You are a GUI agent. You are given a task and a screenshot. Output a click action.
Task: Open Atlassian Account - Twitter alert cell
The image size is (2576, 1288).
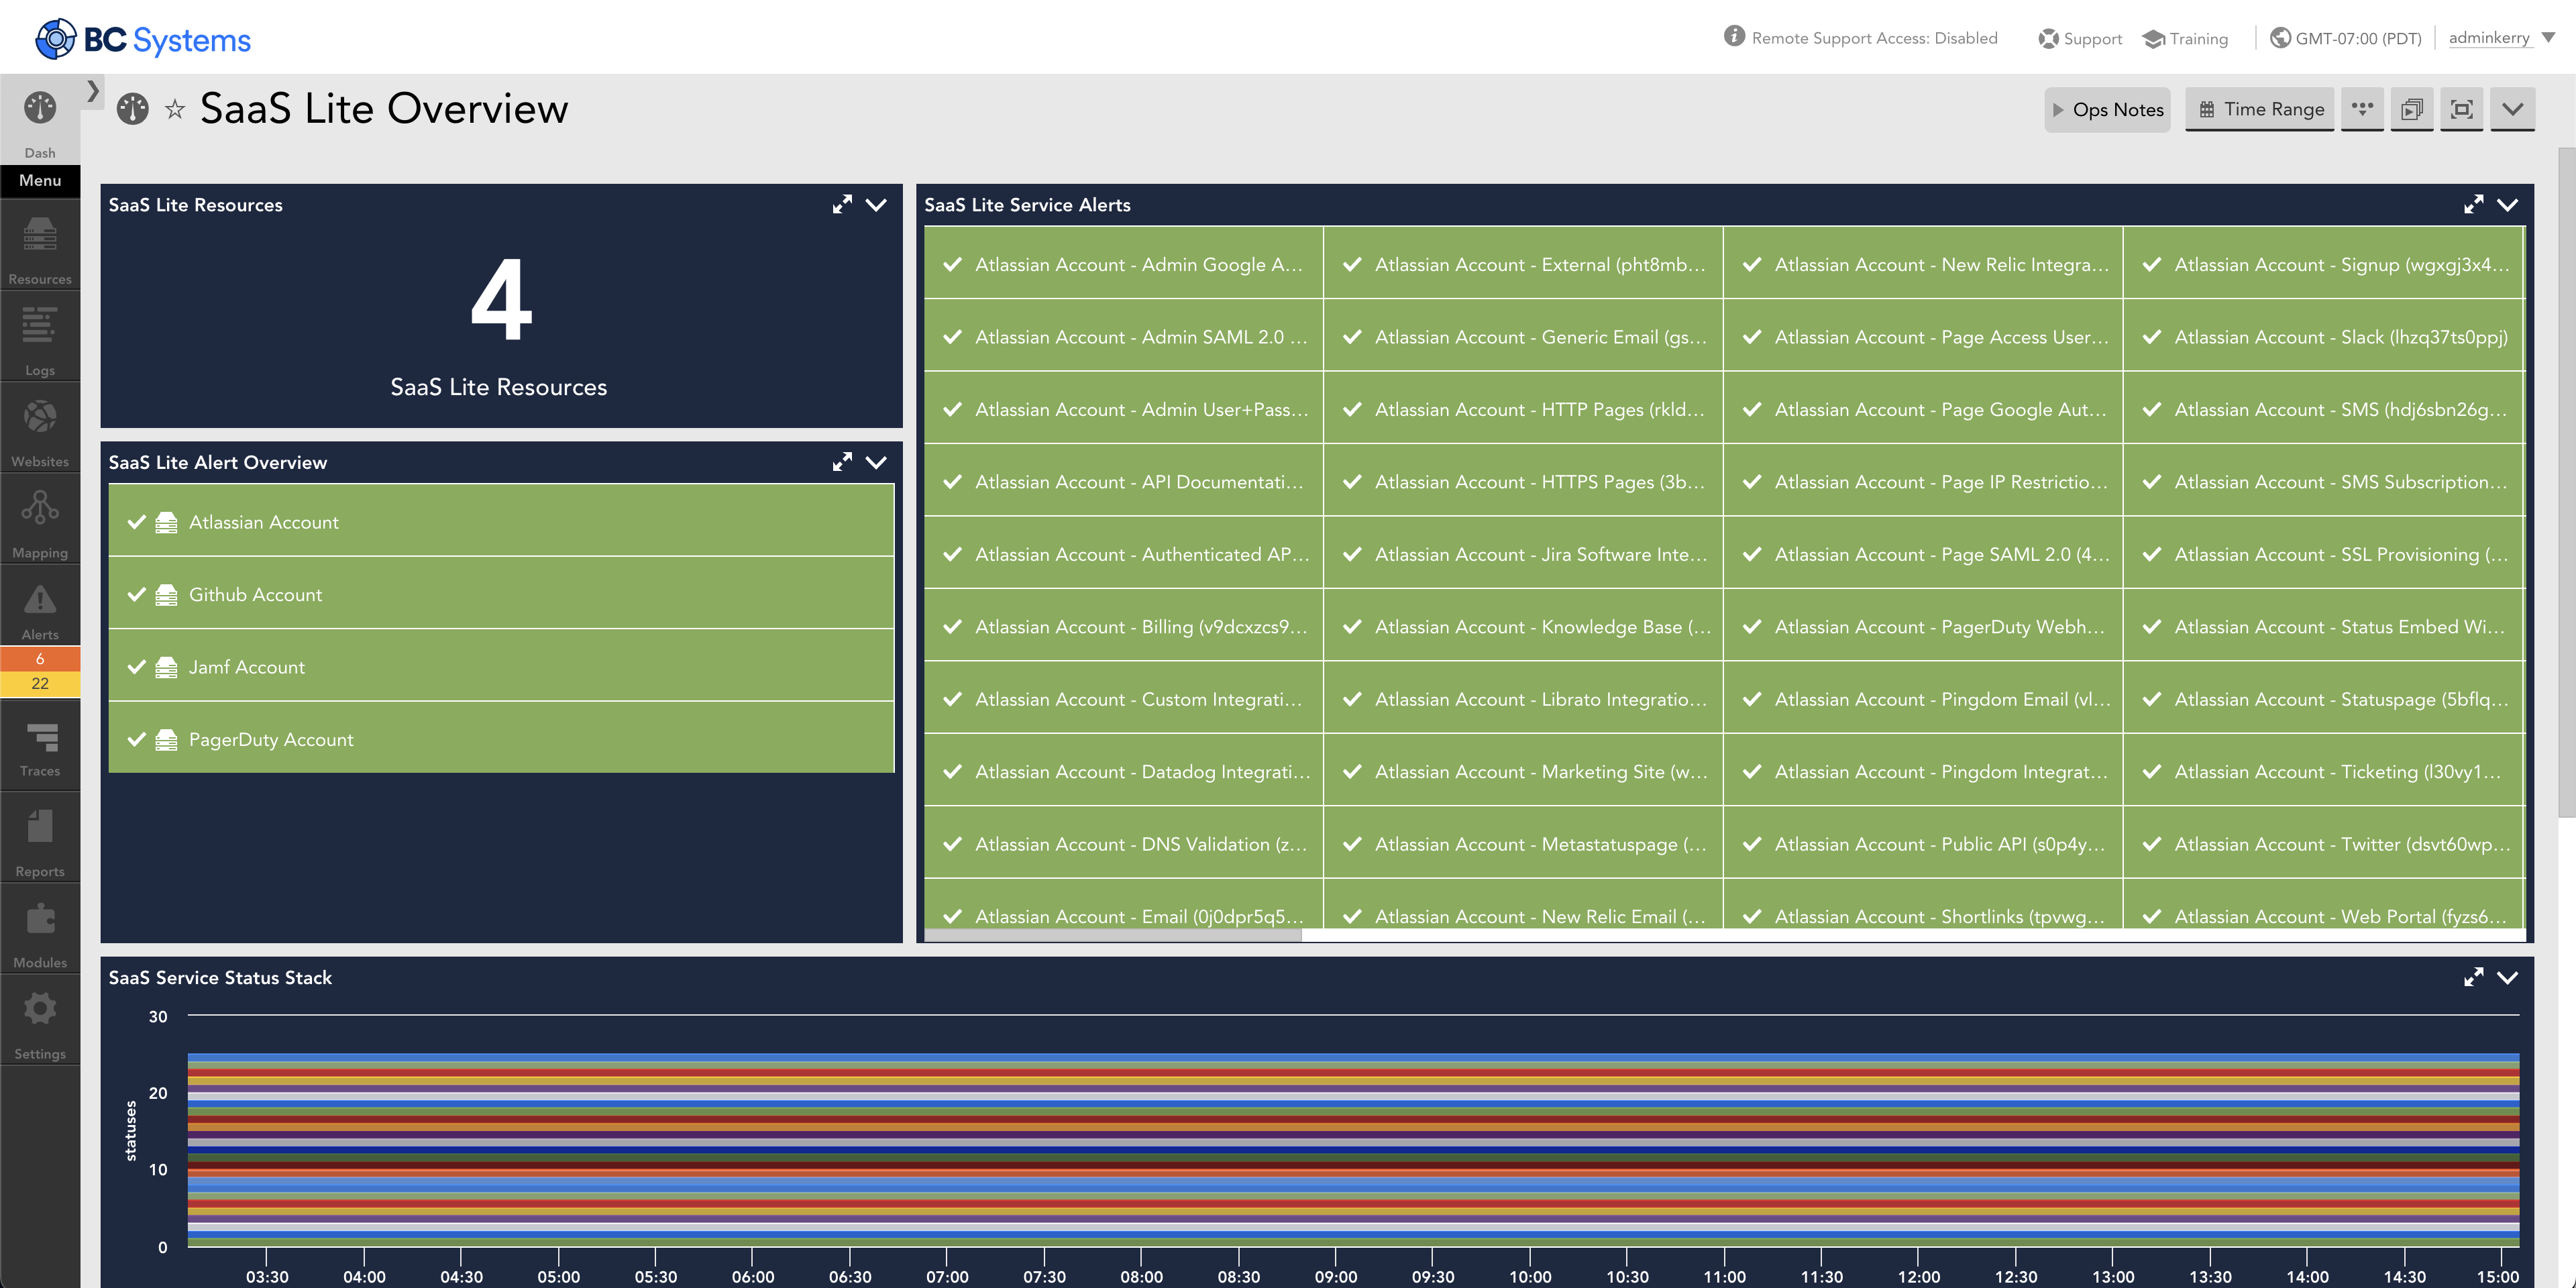(2323, 843)
